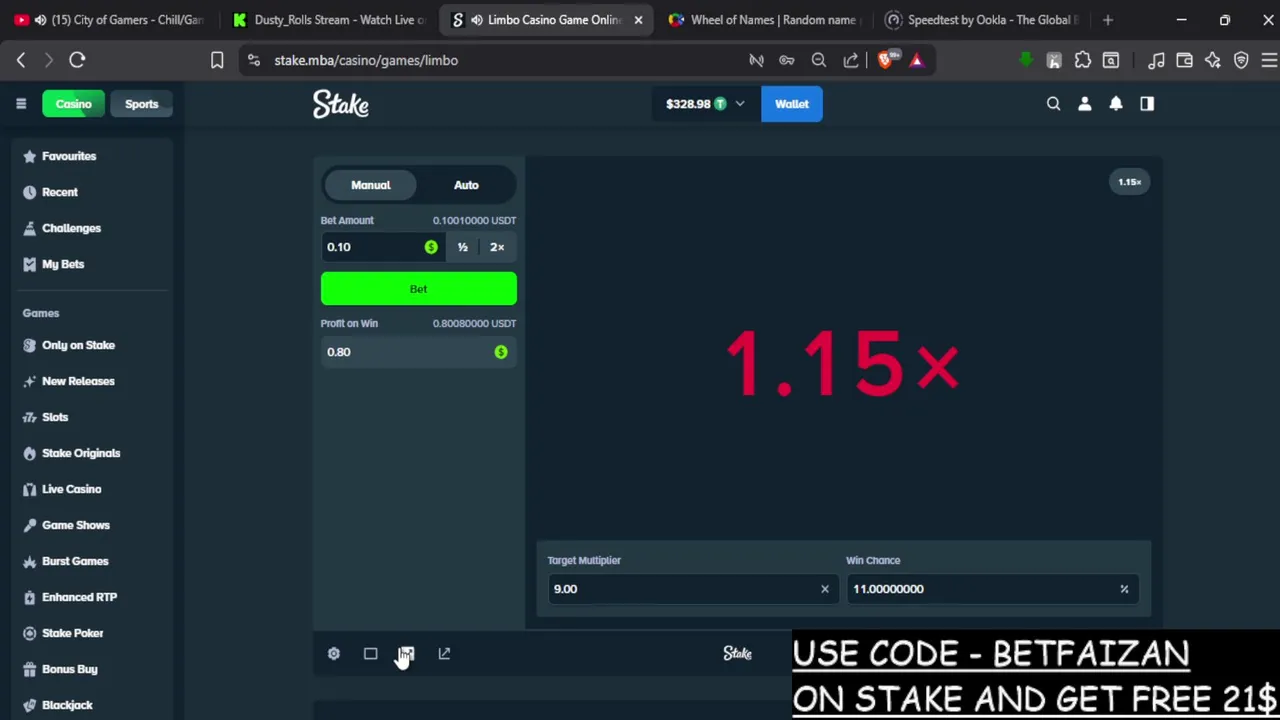Open game settings gear icon

(334, 654)
